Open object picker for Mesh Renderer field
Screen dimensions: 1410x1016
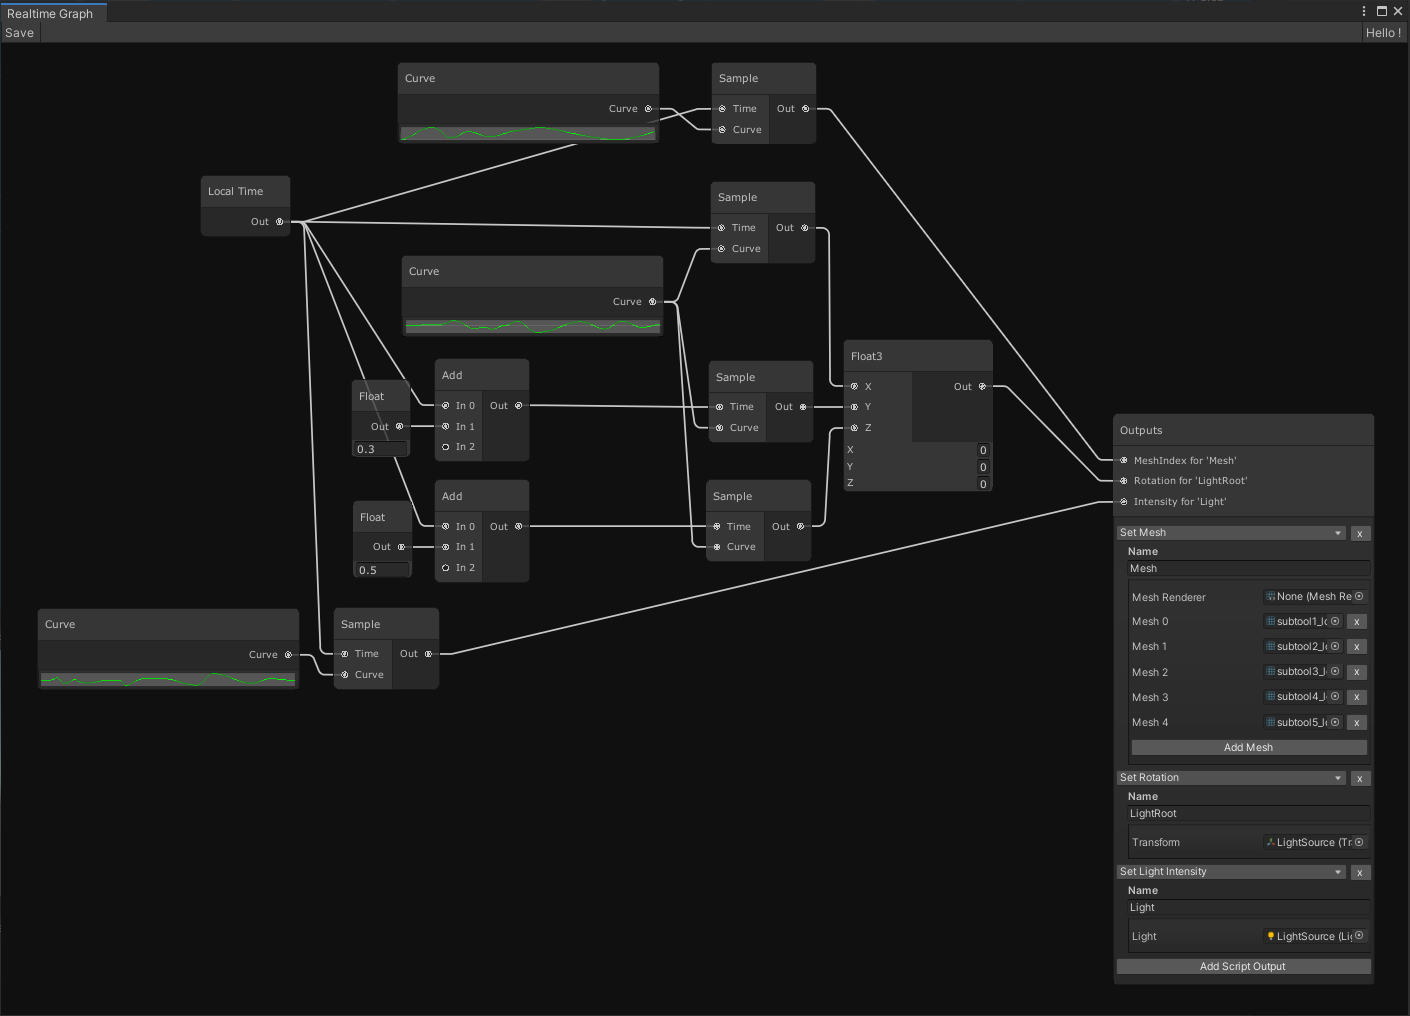coord(1359,596)
